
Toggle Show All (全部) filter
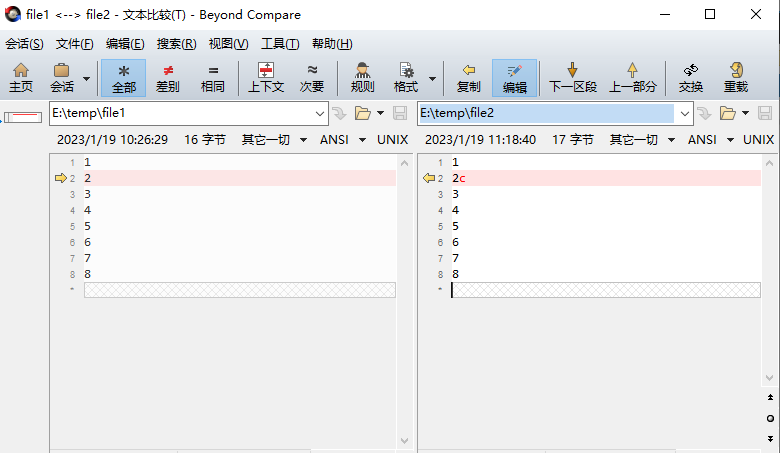(123, 78)
